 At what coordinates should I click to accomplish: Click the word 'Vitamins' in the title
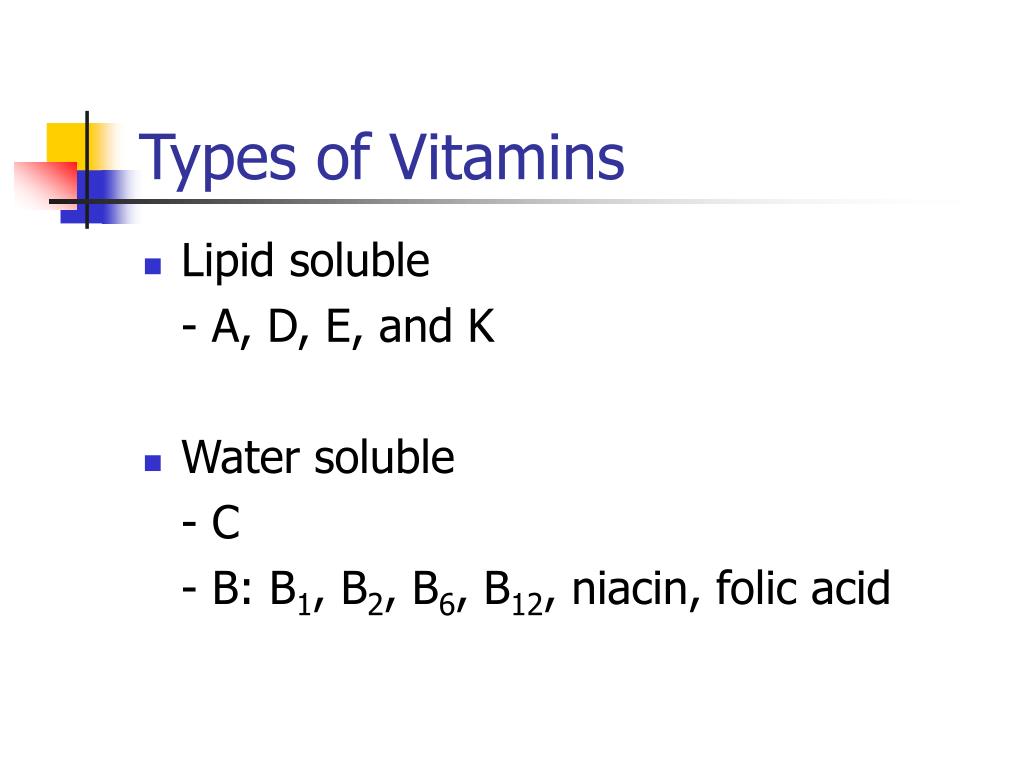tap(507, 157)
